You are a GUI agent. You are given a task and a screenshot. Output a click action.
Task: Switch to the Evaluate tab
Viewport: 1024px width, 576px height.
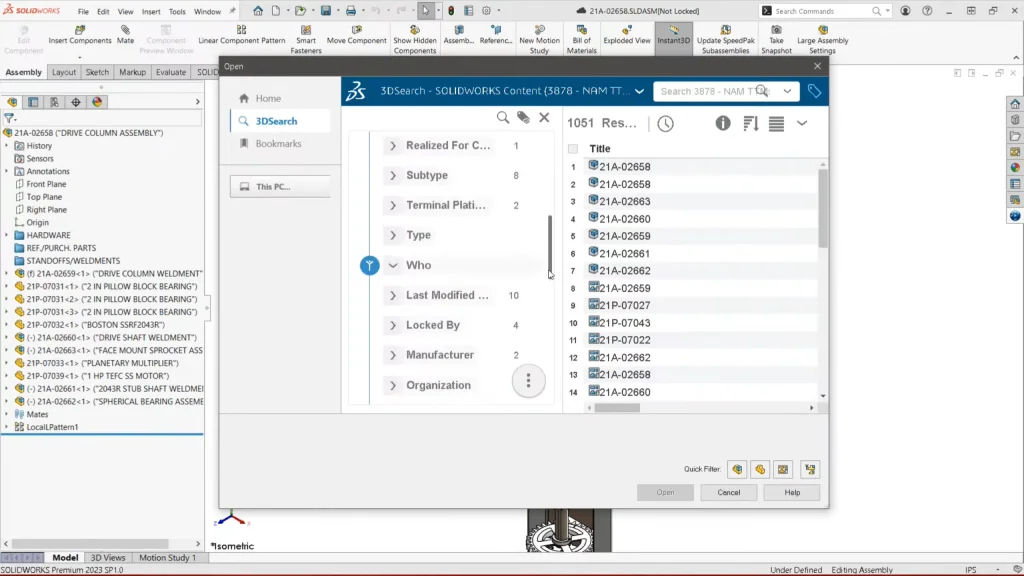point(170,72)
